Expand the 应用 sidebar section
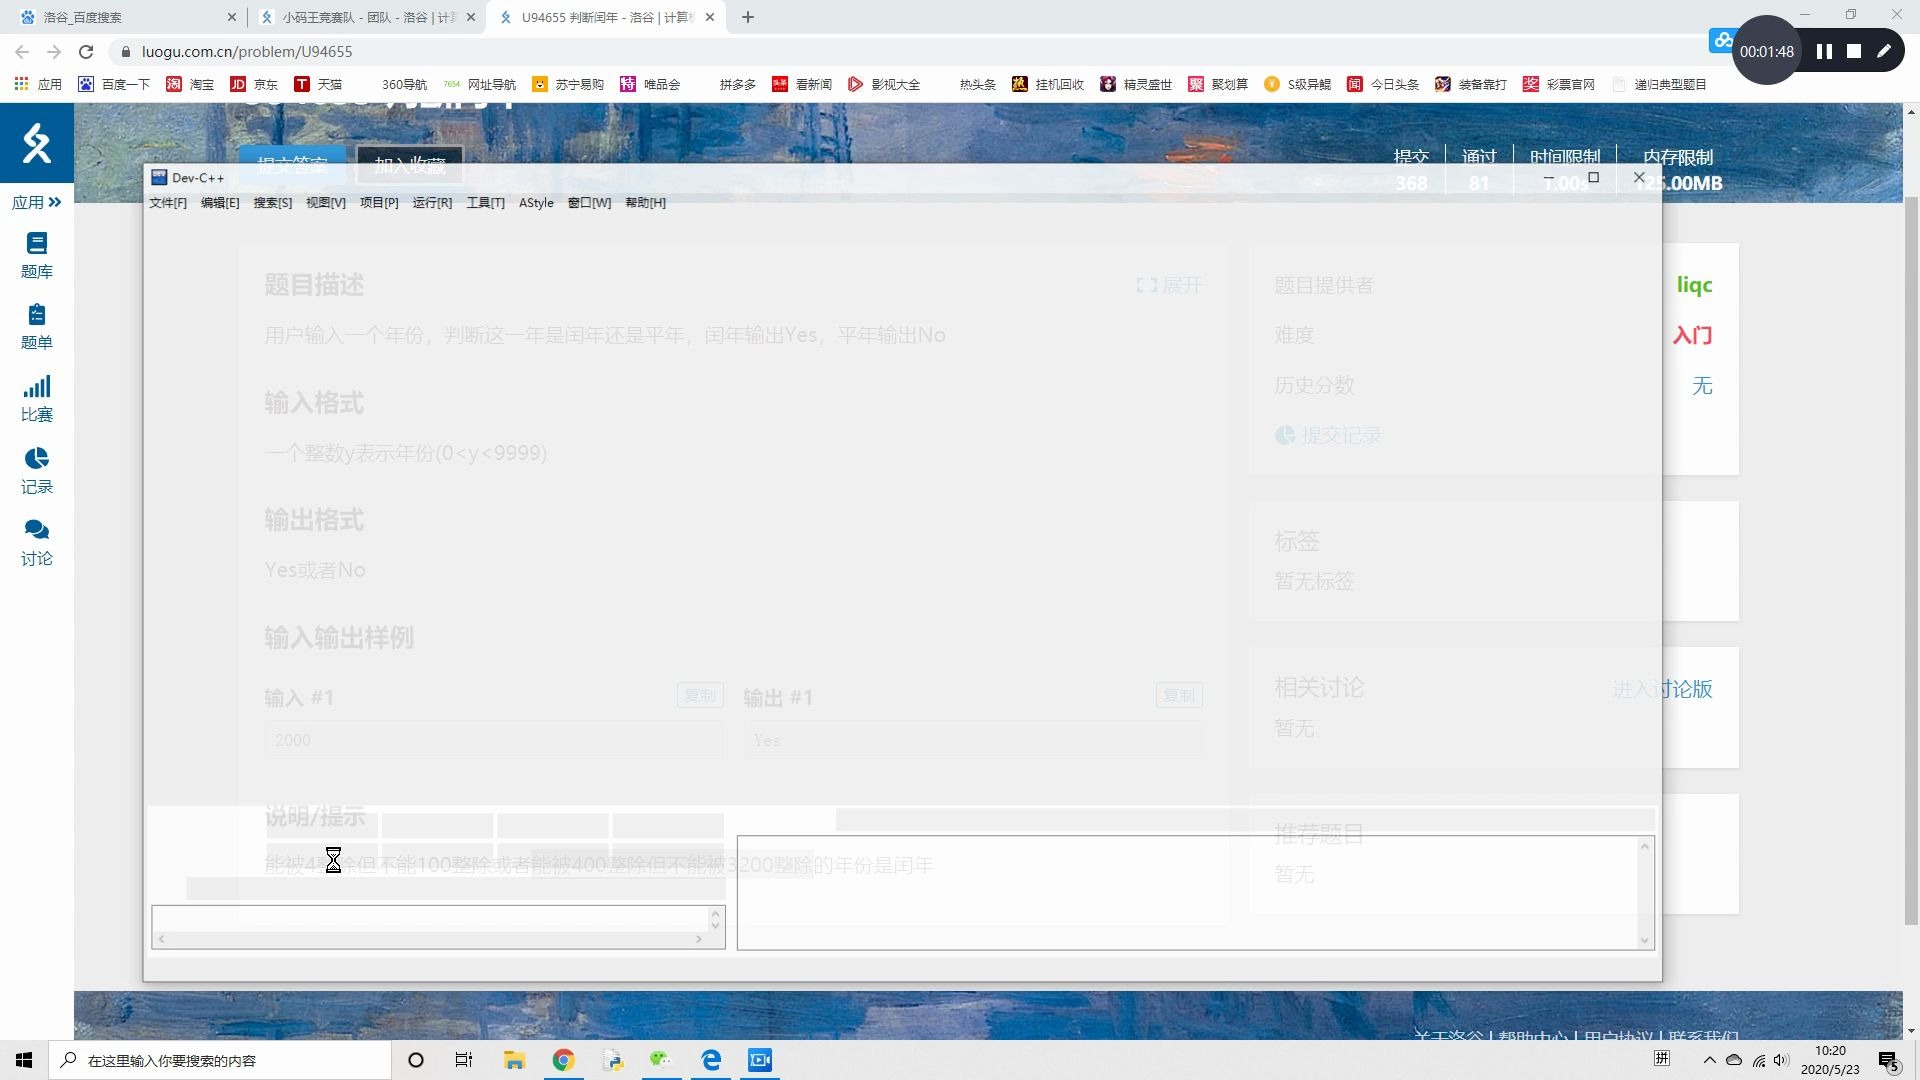 point(37,202)
